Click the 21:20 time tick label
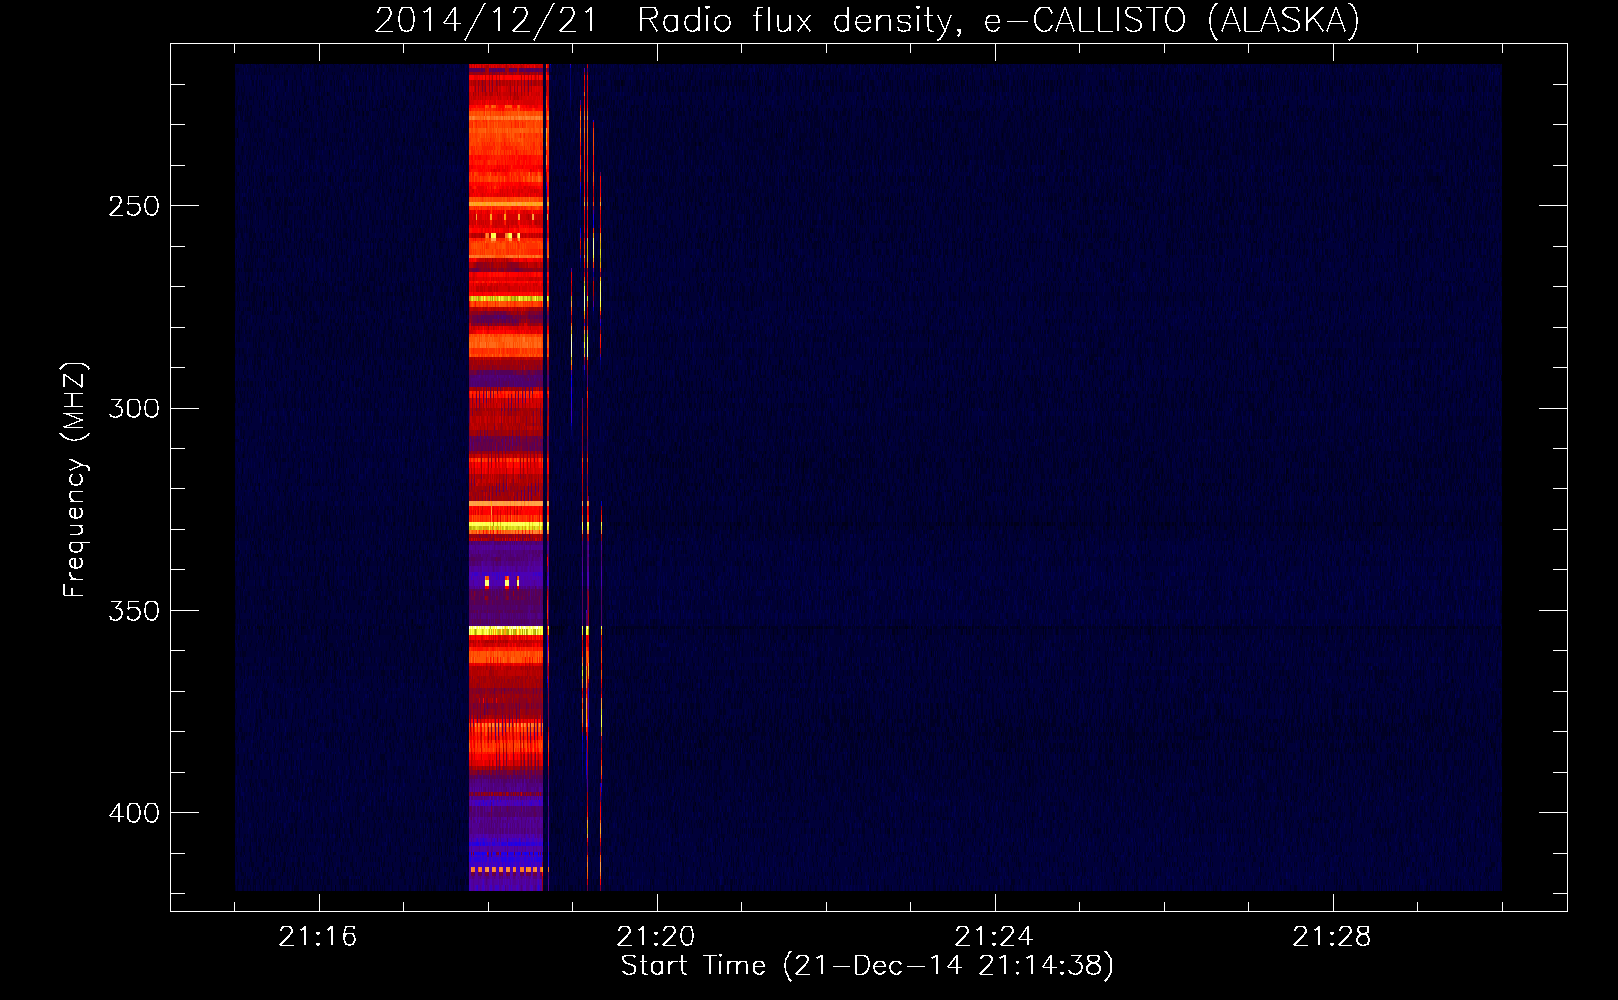The image size is (1618, 1000). click(656, 937)
